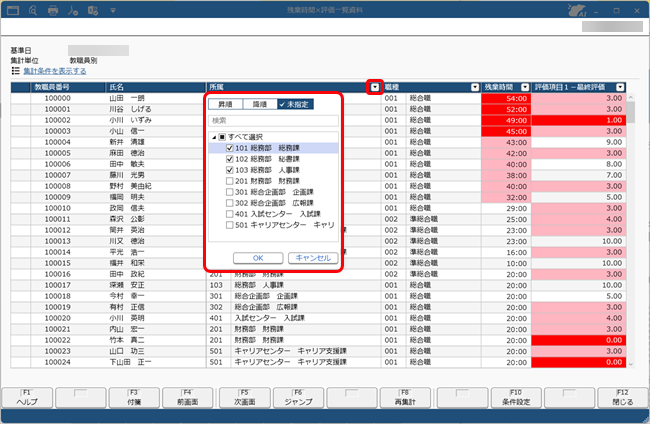
Task: Select 未指定 sort option
Action: pyautogui.click(x=295, y=104)
